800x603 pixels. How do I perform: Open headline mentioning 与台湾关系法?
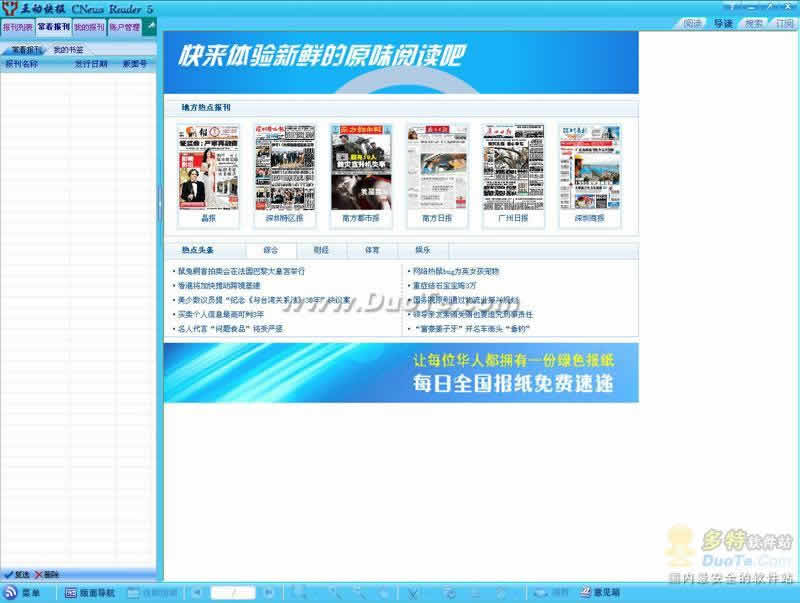click(263, 300)
